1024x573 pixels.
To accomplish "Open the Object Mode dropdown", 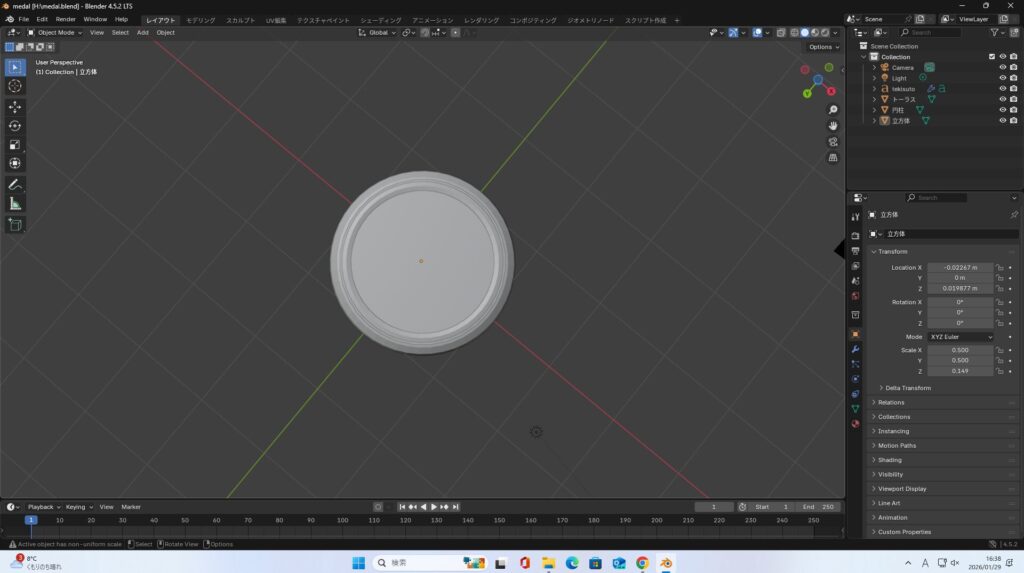I will point(55,32).
